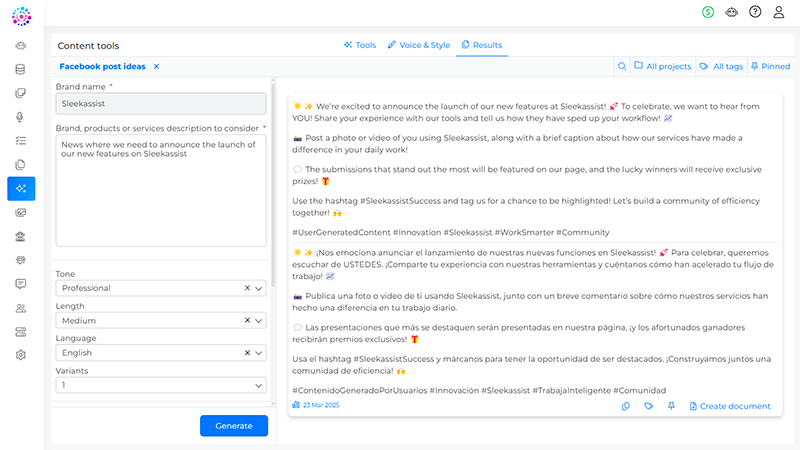
Task: Click the form panel vertical scrollbar
Action: (x=273, y=184)
